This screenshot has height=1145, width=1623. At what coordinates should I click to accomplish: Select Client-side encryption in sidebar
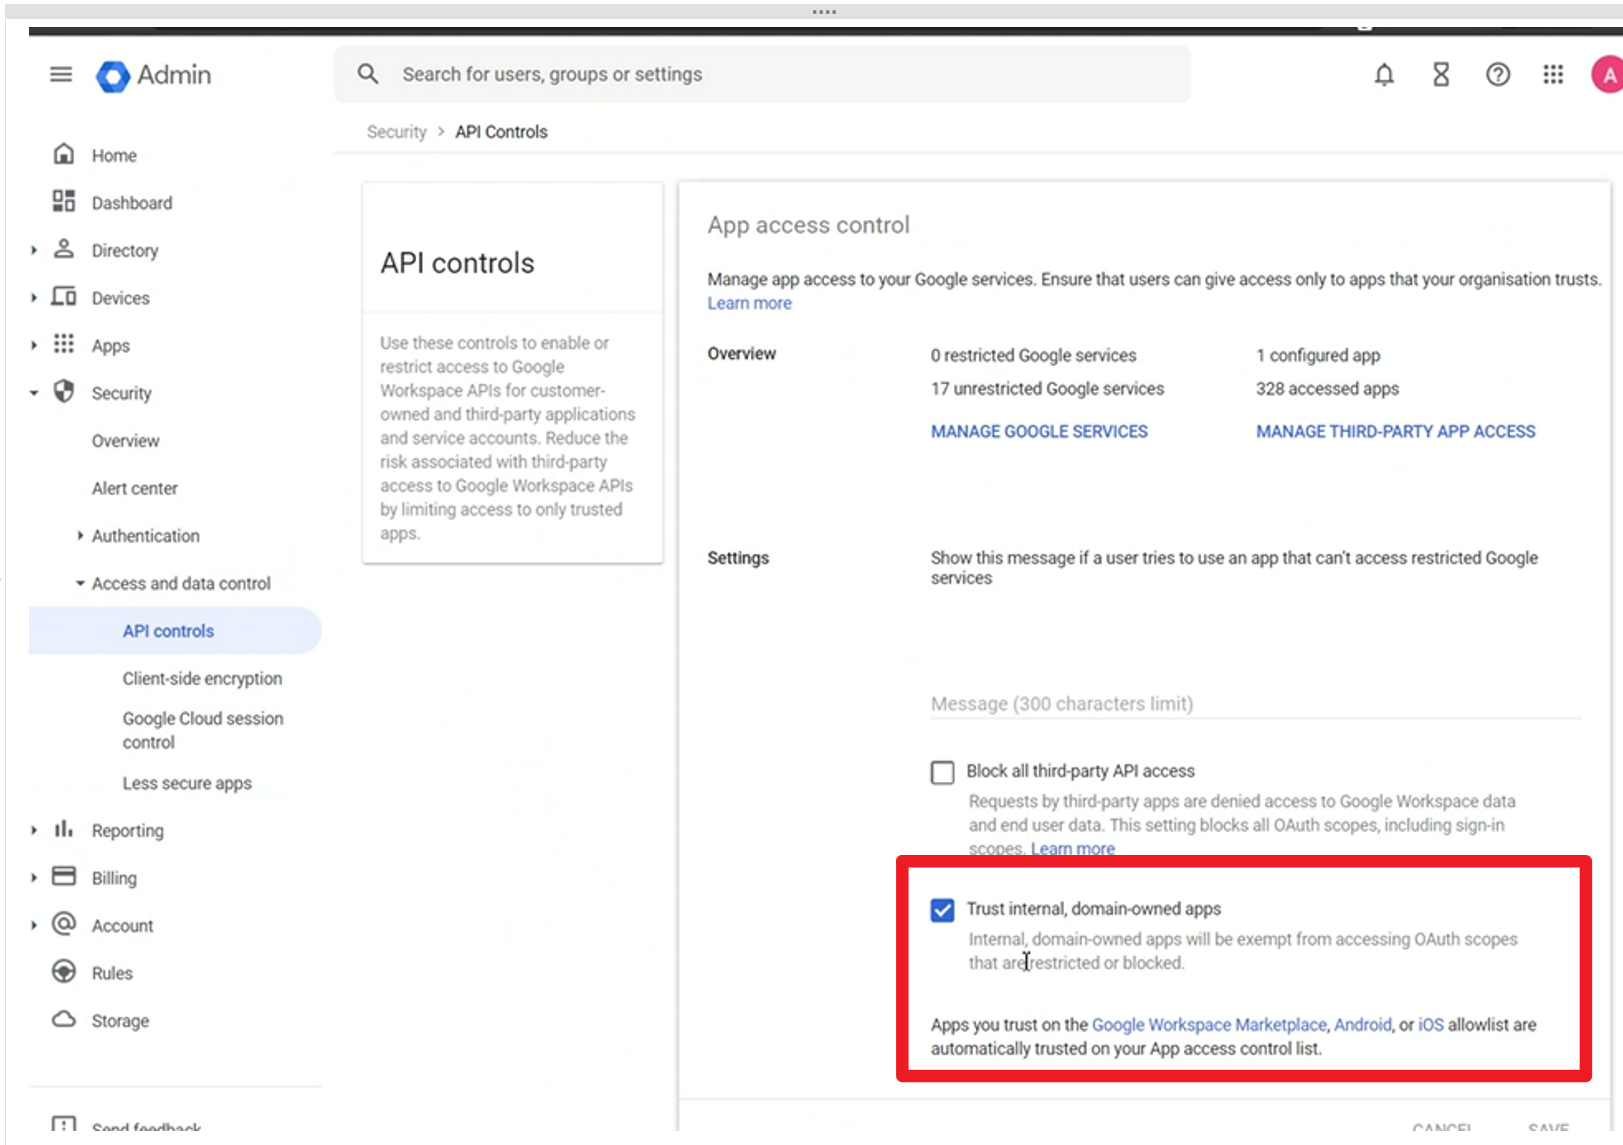(x=202, y=678)
